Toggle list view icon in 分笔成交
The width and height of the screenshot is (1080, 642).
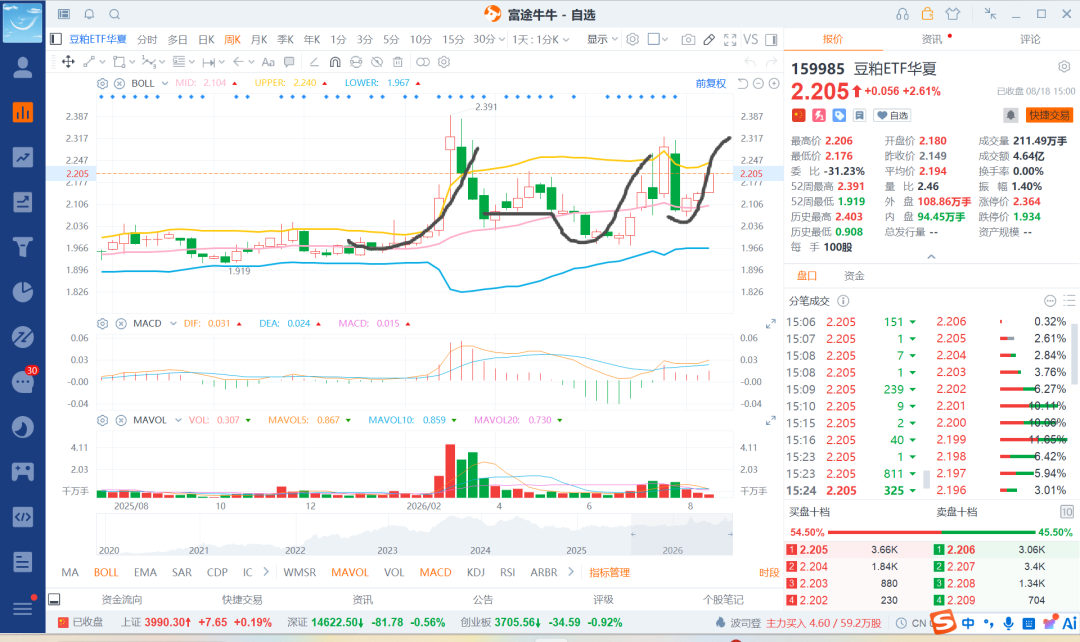click(x=1069, y=300)
